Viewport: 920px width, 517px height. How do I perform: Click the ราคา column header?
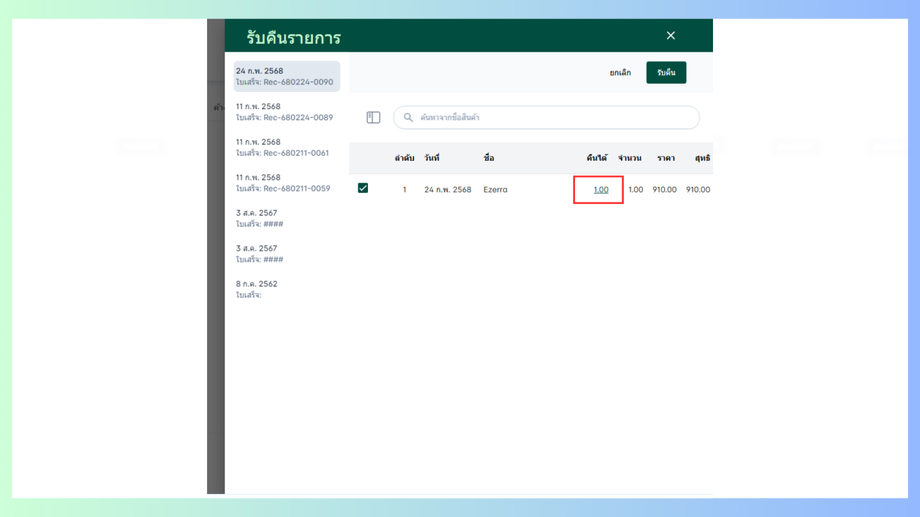pyautogui.click(x=666, y=158)
